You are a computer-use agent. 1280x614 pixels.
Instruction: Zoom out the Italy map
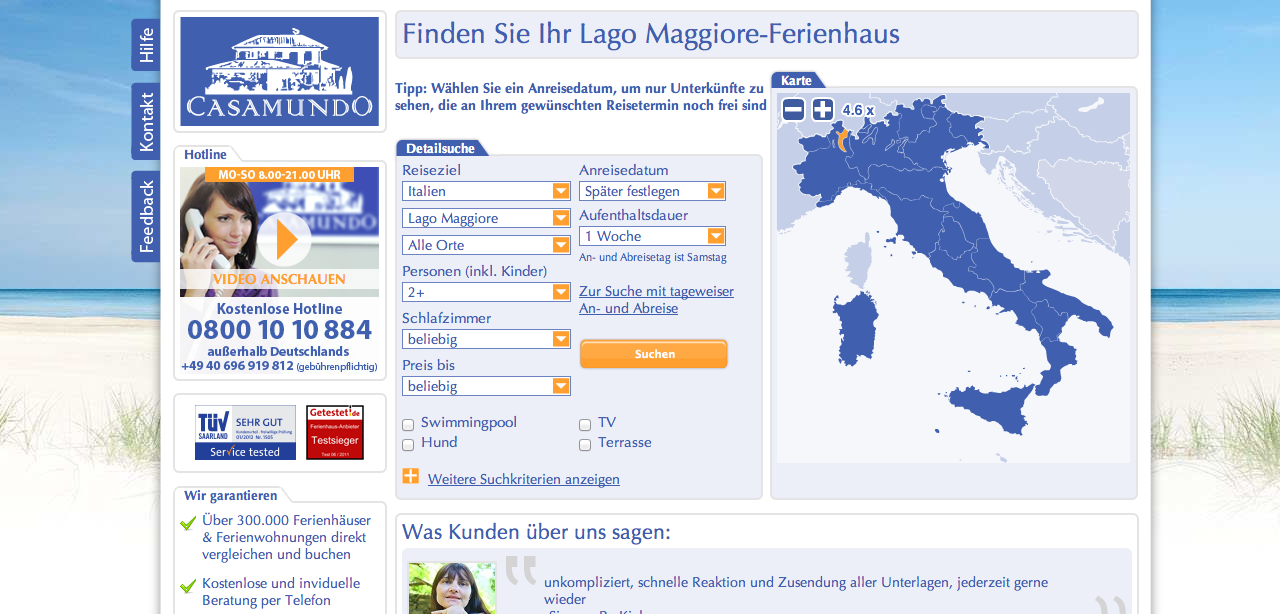(x=793, y=109)
